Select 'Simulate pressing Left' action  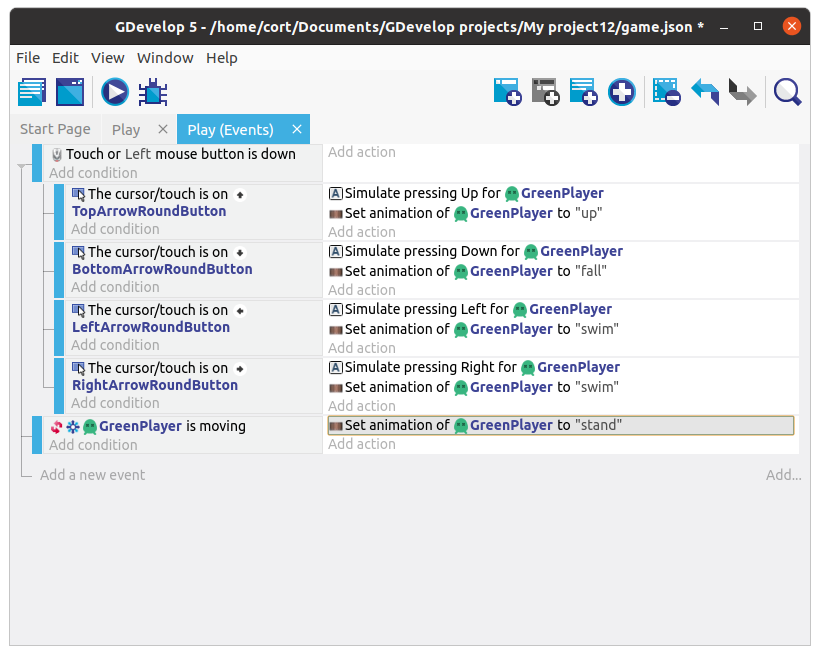click(470, 310)
